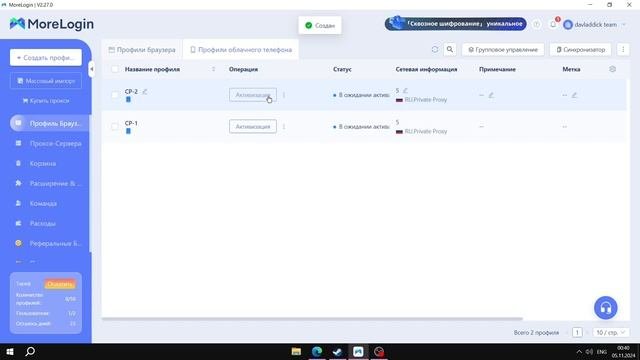Screen dimensions: 640x360
Task: Open Synchronizer button
Action: (580, 50)
